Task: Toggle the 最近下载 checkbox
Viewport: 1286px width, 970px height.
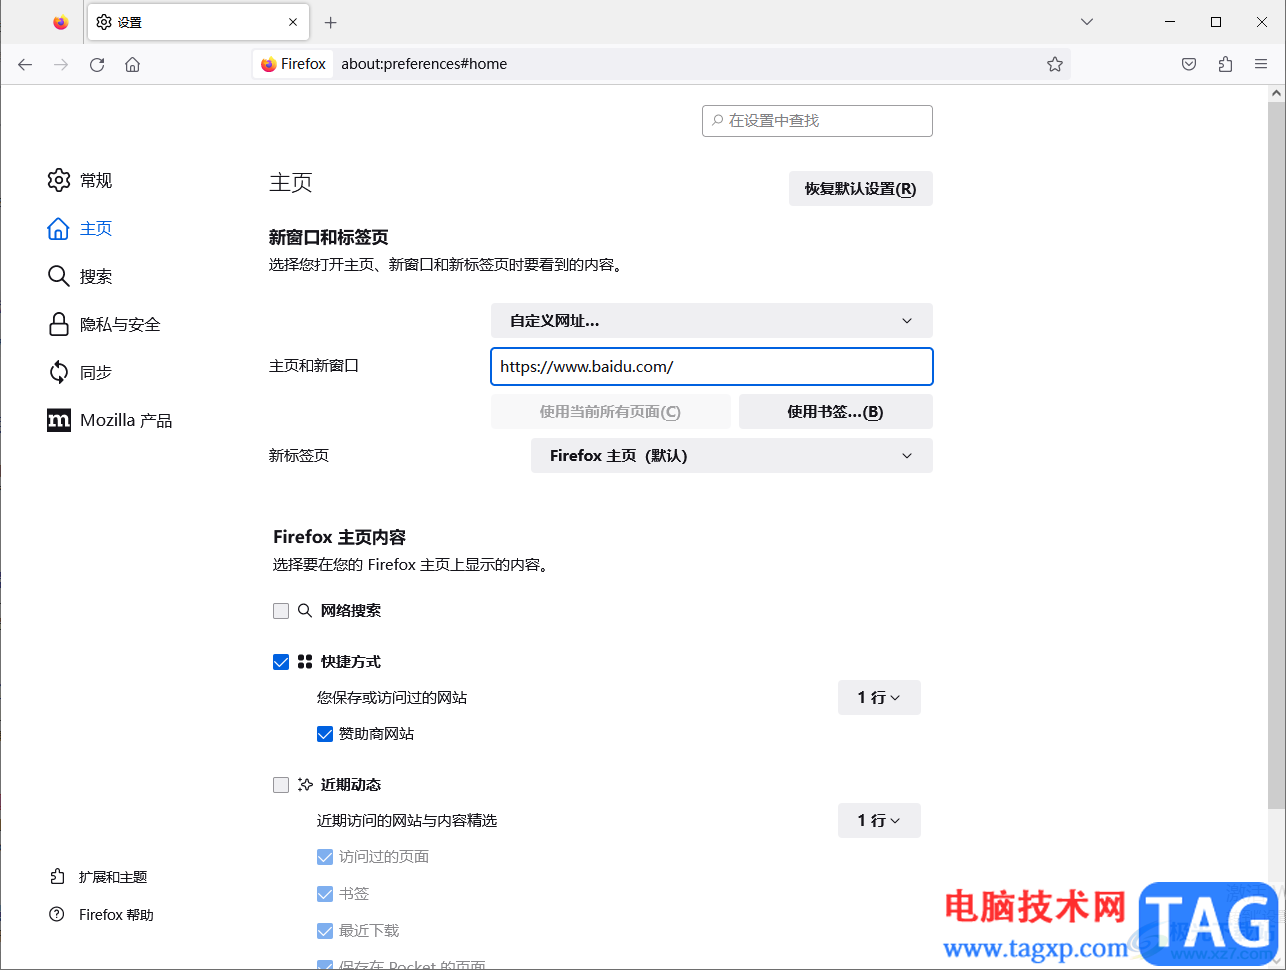Action: coord(325,931)
